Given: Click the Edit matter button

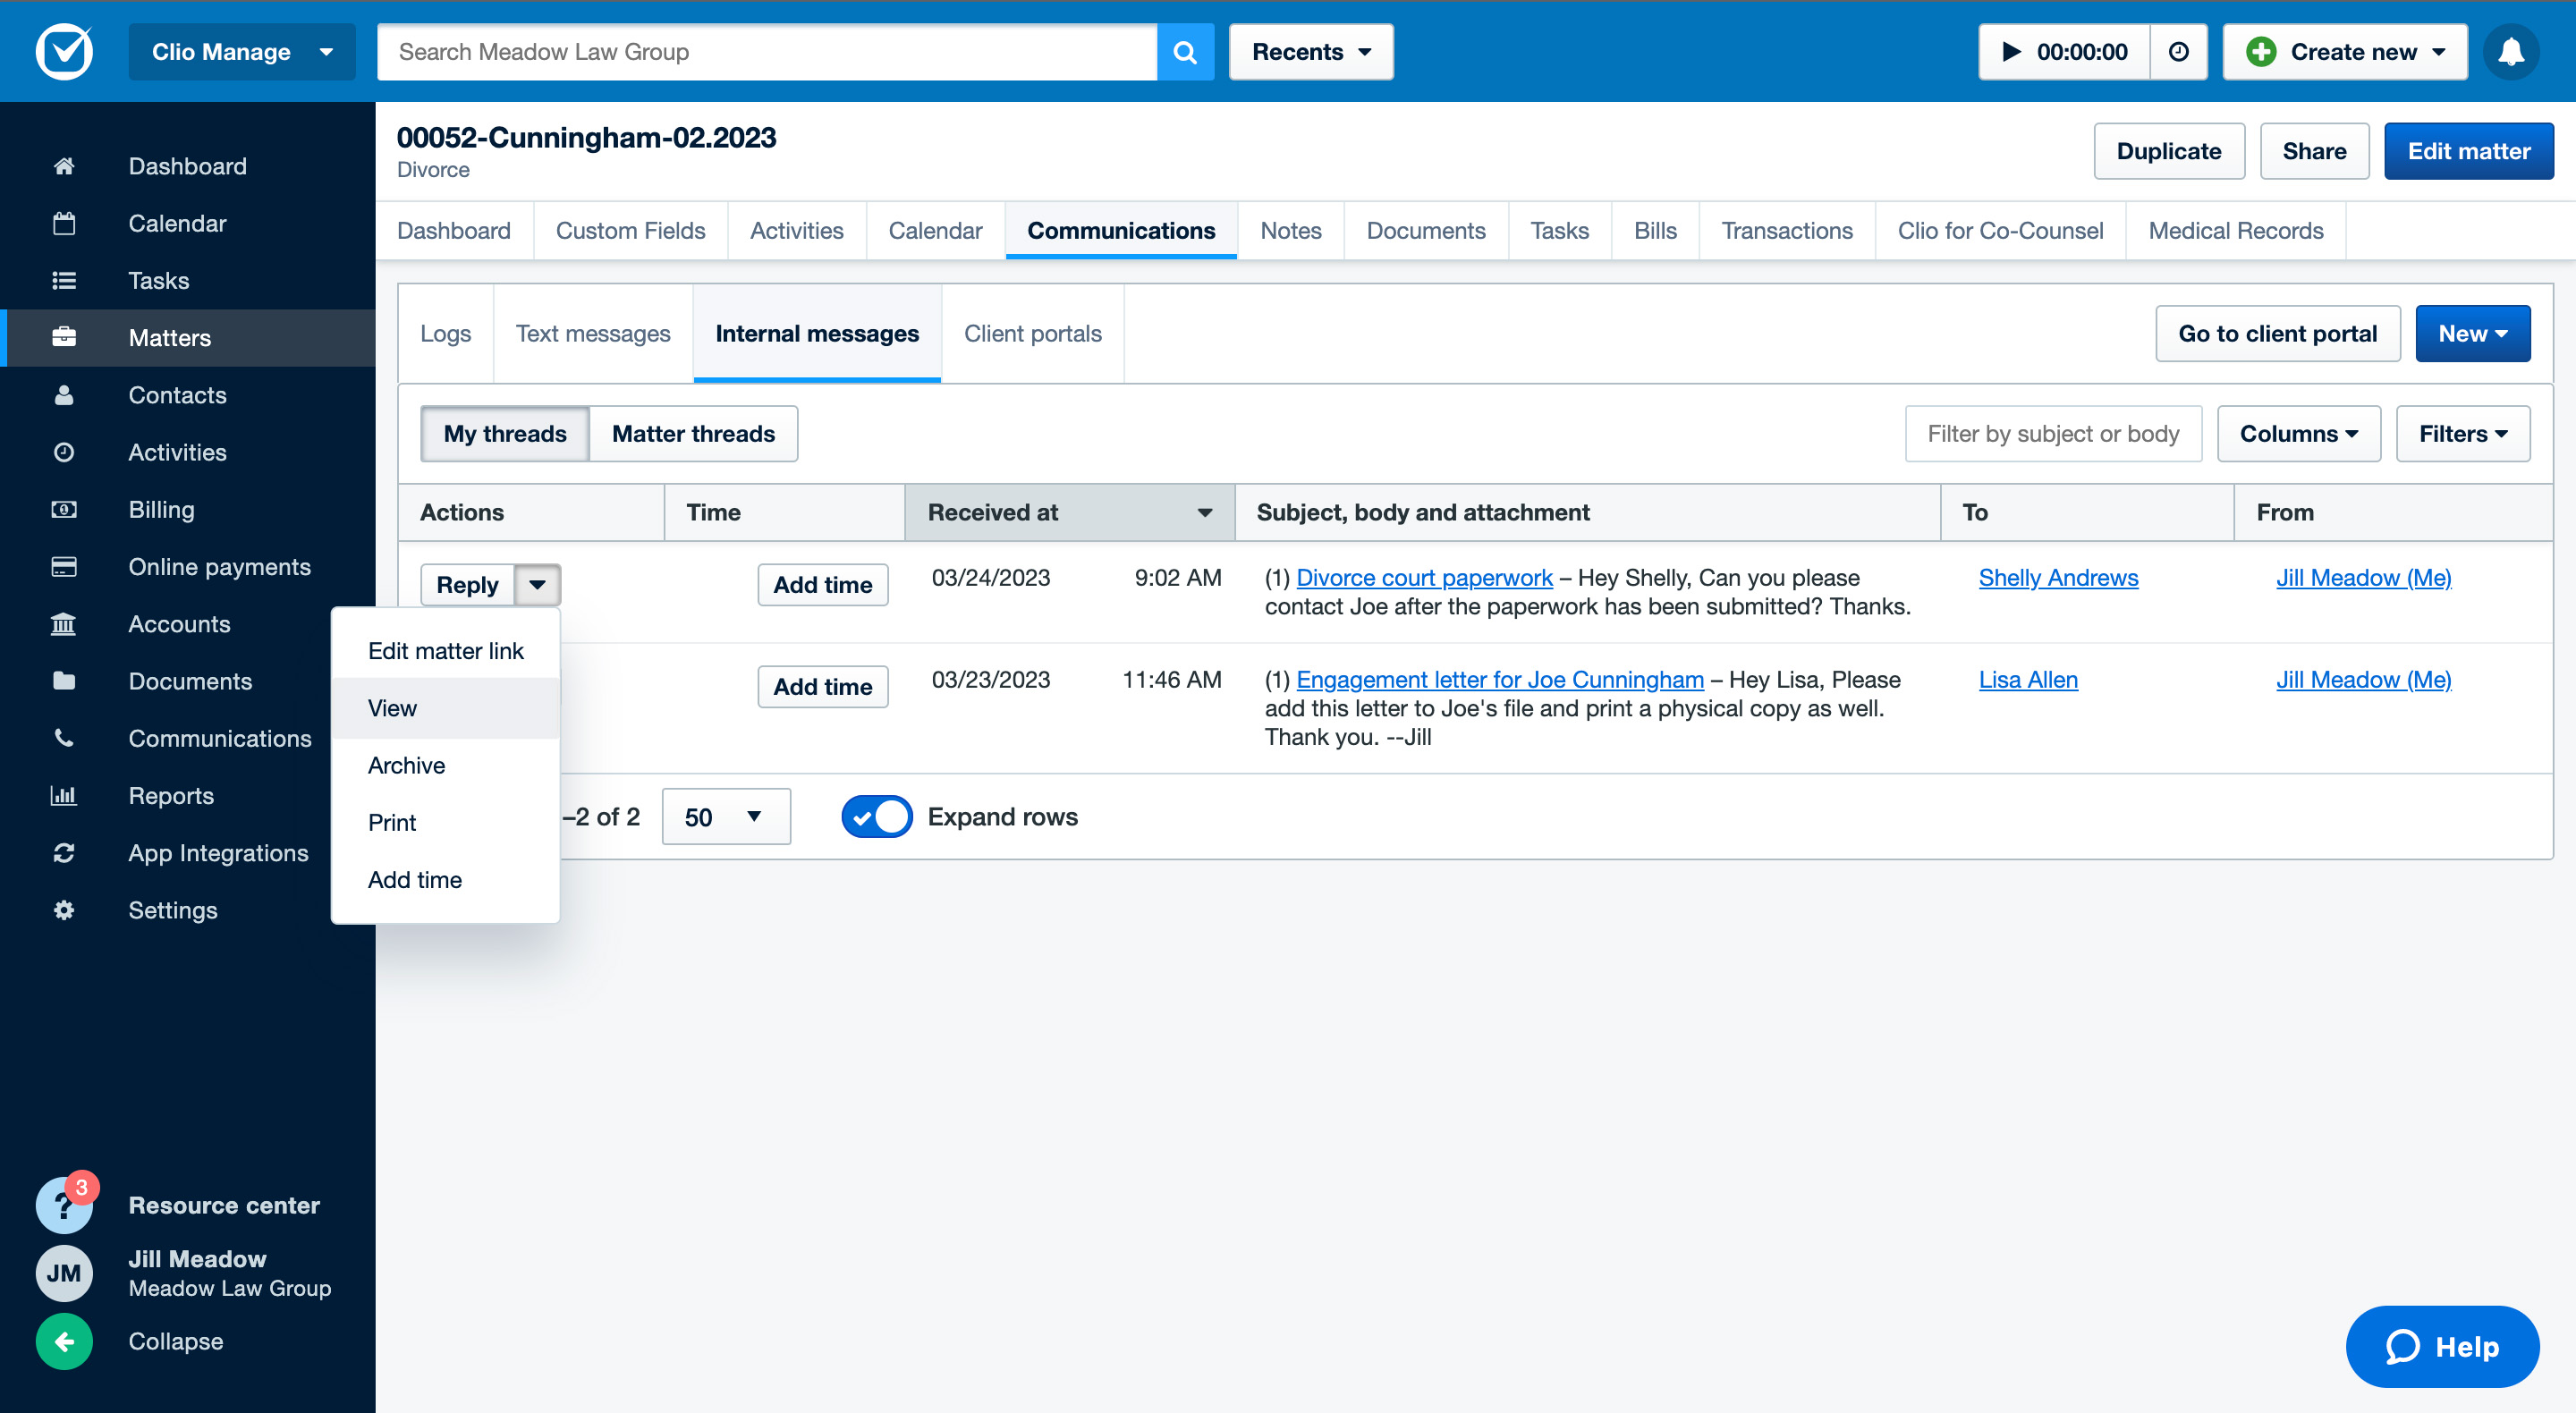Looking at the screenshot, I should click(2468, 151).
